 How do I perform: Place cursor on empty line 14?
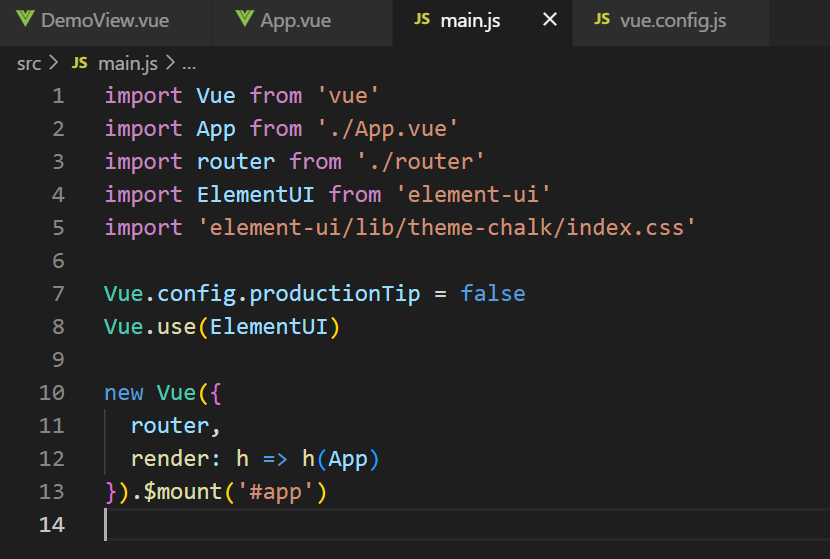pos(466,525)
